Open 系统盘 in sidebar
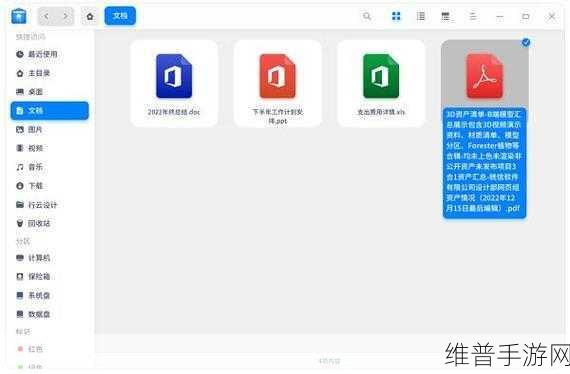This screenshot has width=570, height=374. pyautogui.click(x=50, y=295)
